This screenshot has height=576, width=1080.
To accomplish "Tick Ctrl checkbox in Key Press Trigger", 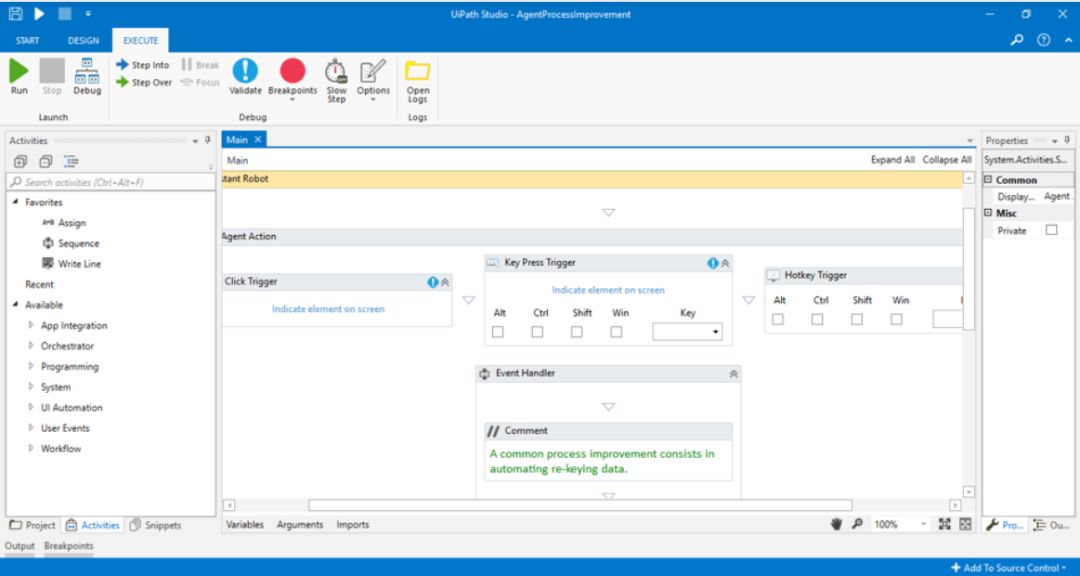I will 537,332.
